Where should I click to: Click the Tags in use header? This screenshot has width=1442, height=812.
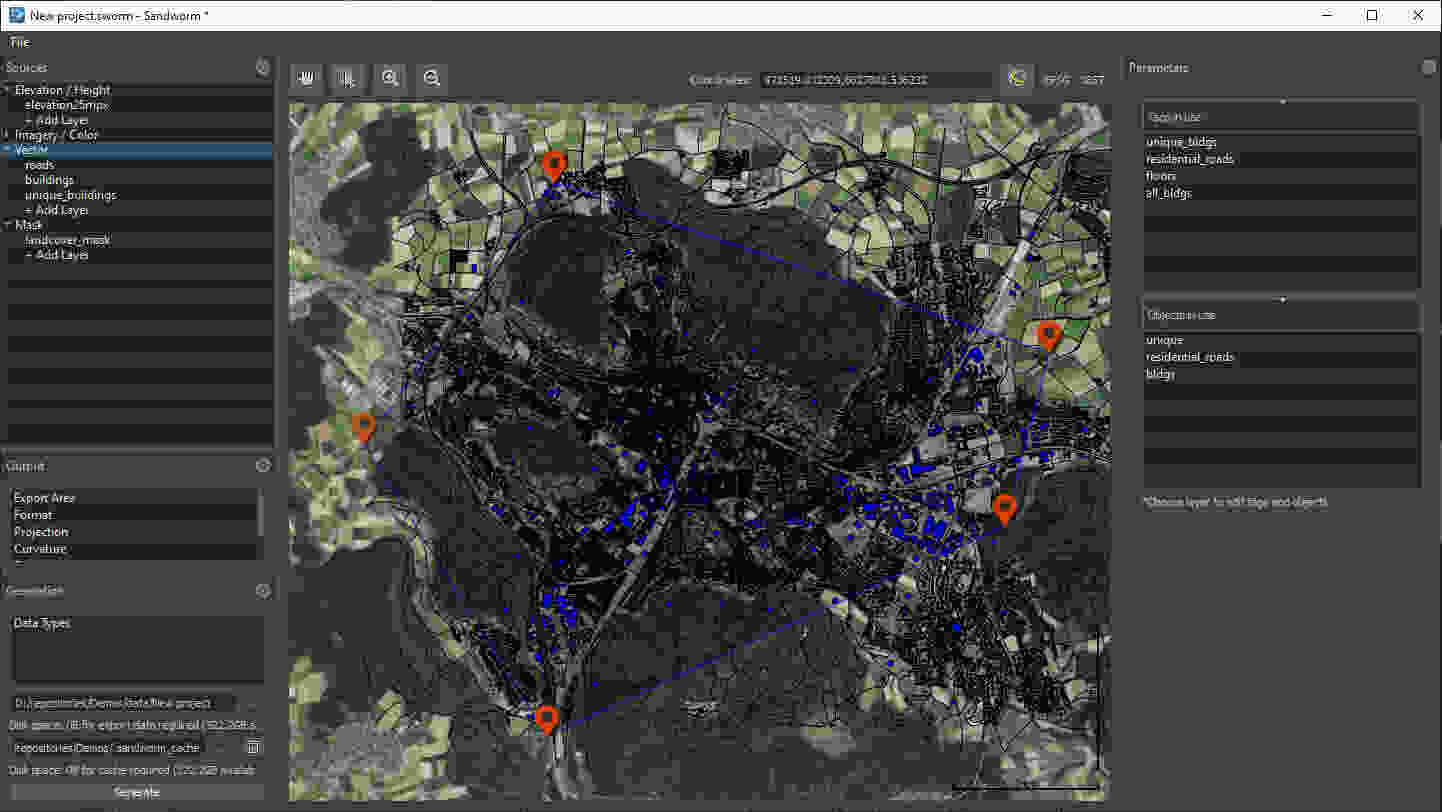click(x=1283, y=117)
